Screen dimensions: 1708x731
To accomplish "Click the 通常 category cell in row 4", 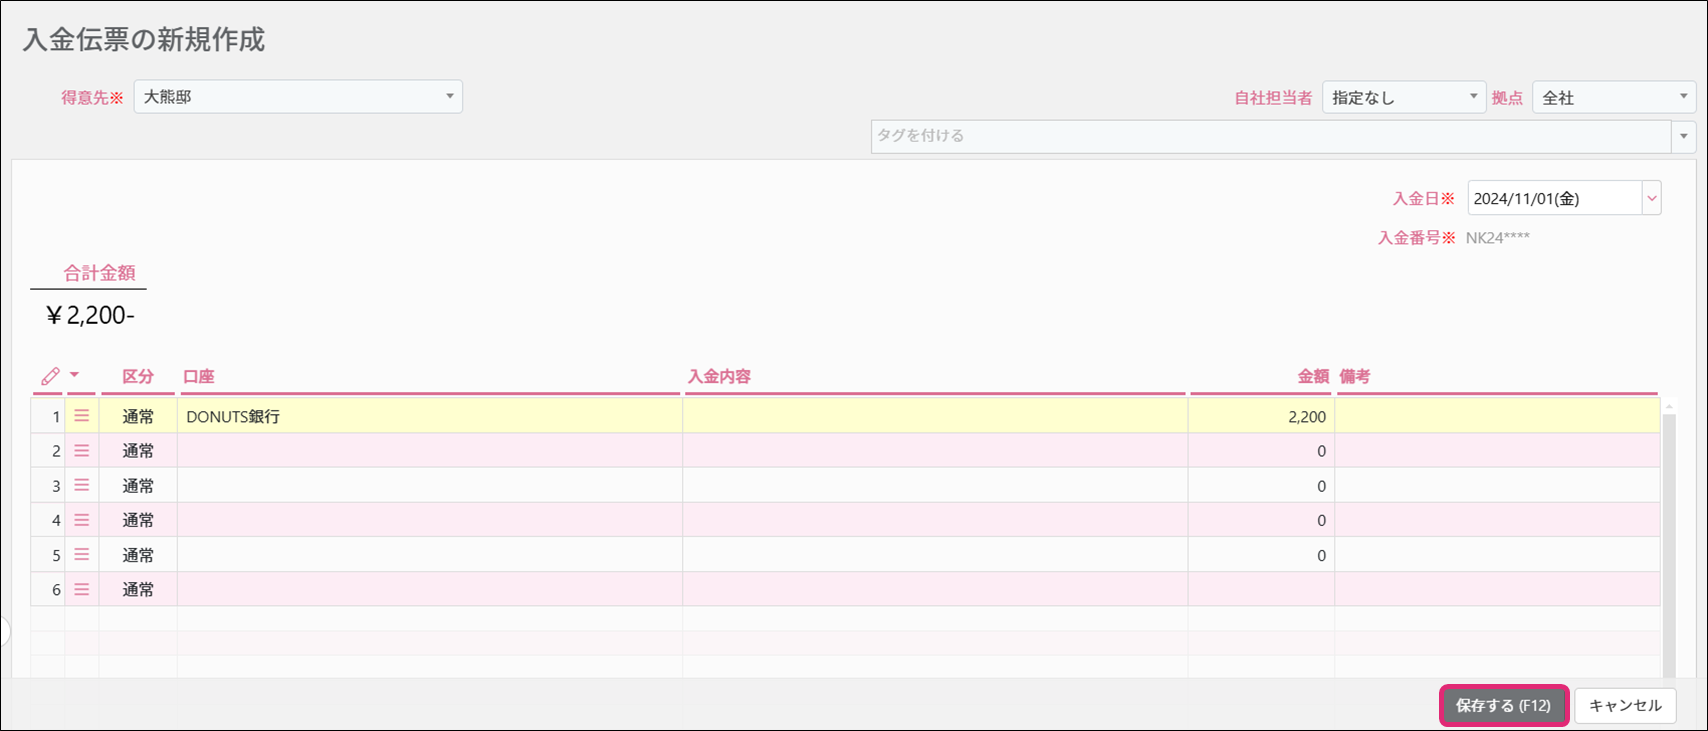I will (138, 520).
